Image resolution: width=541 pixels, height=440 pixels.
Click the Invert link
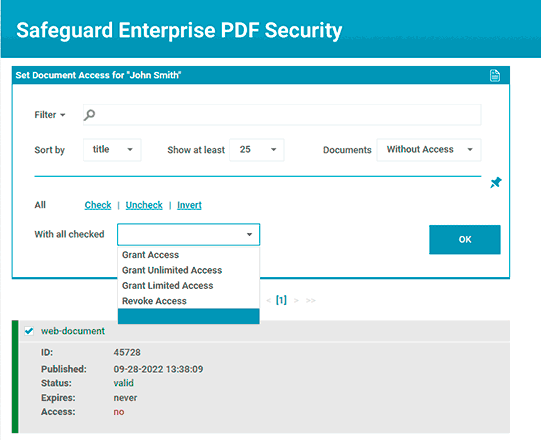pyautogui.click(x=189, y=205)
